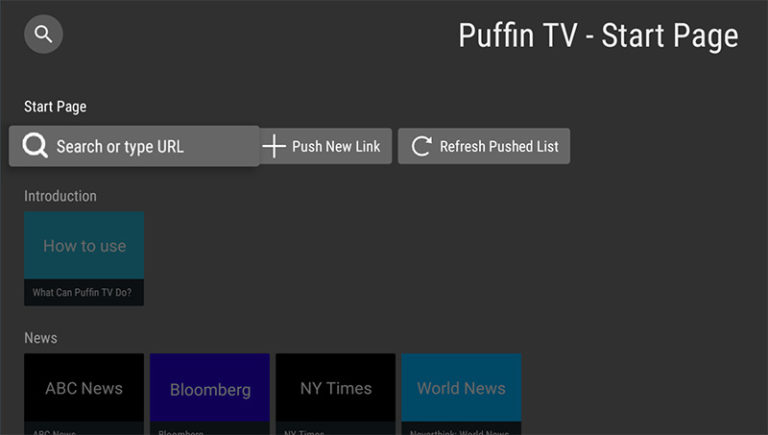The height and width of the screenshot is (435, 768).
Task: Select the Refresh Pushed List button
Action: pos(484,146)
